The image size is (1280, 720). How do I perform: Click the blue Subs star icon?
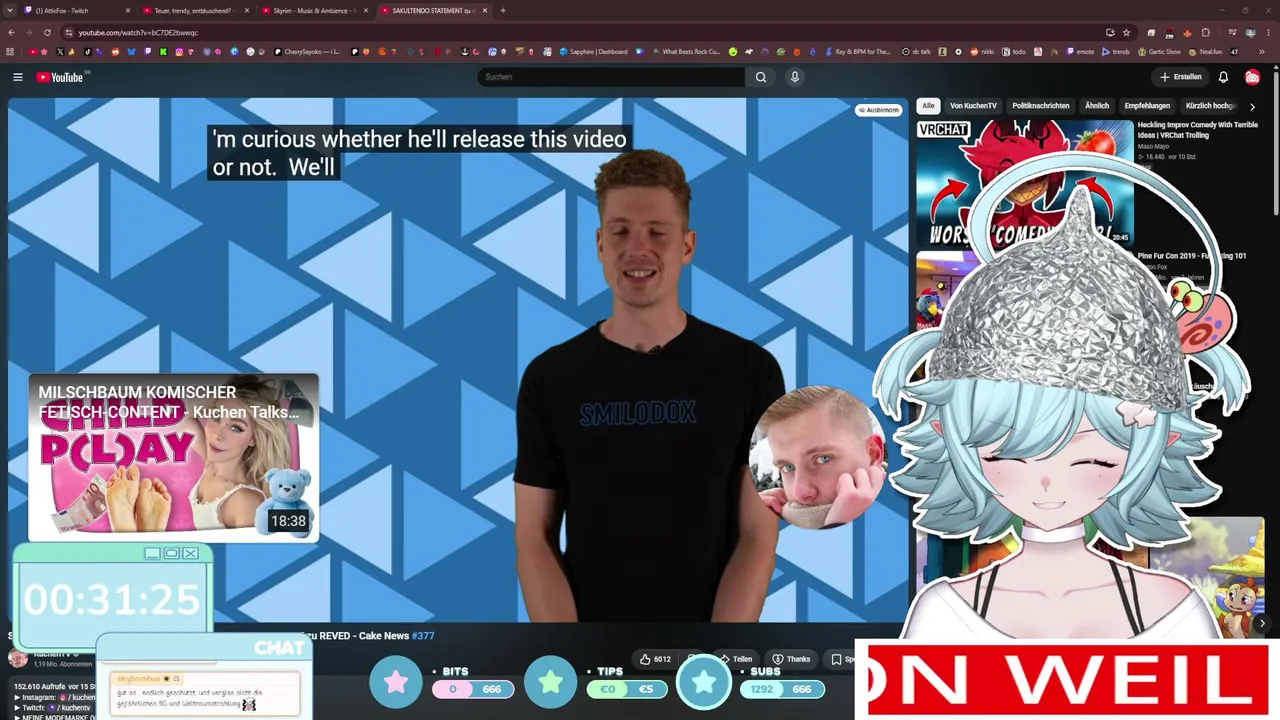coord(704,682)
